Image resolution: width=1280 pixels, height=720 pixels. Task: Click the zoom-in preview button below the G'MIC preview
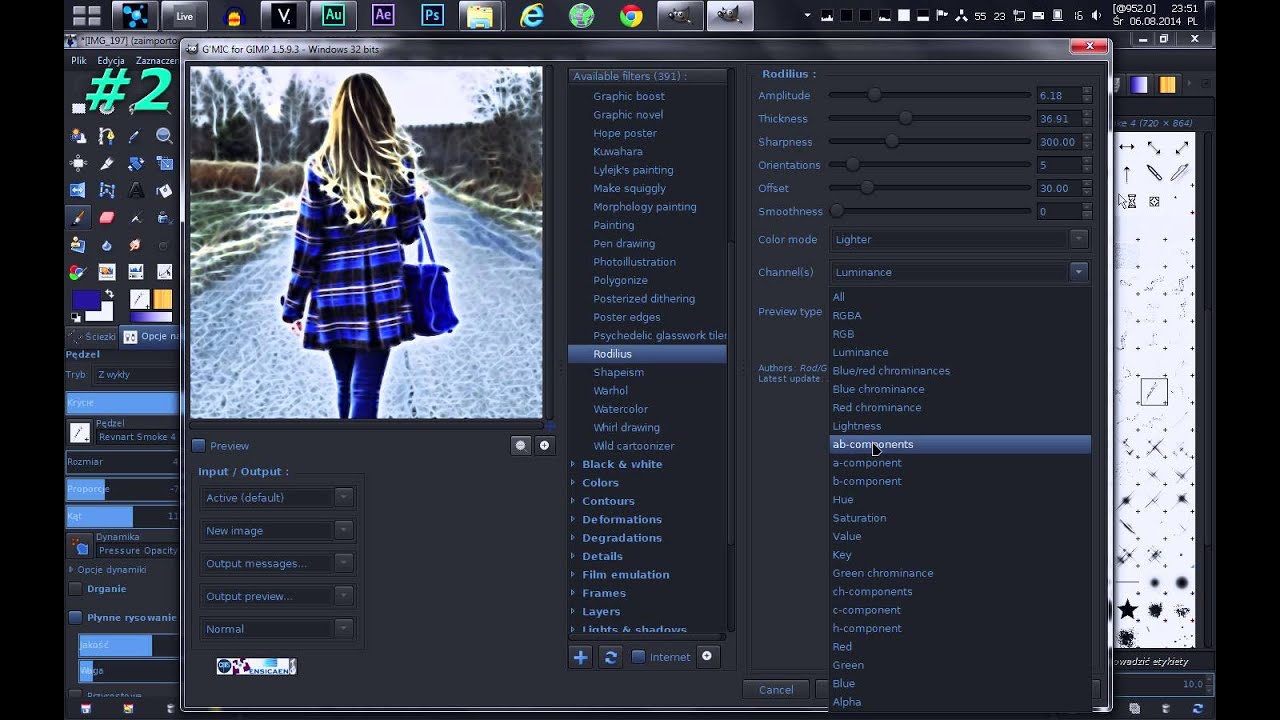click(x=544, y=446)
